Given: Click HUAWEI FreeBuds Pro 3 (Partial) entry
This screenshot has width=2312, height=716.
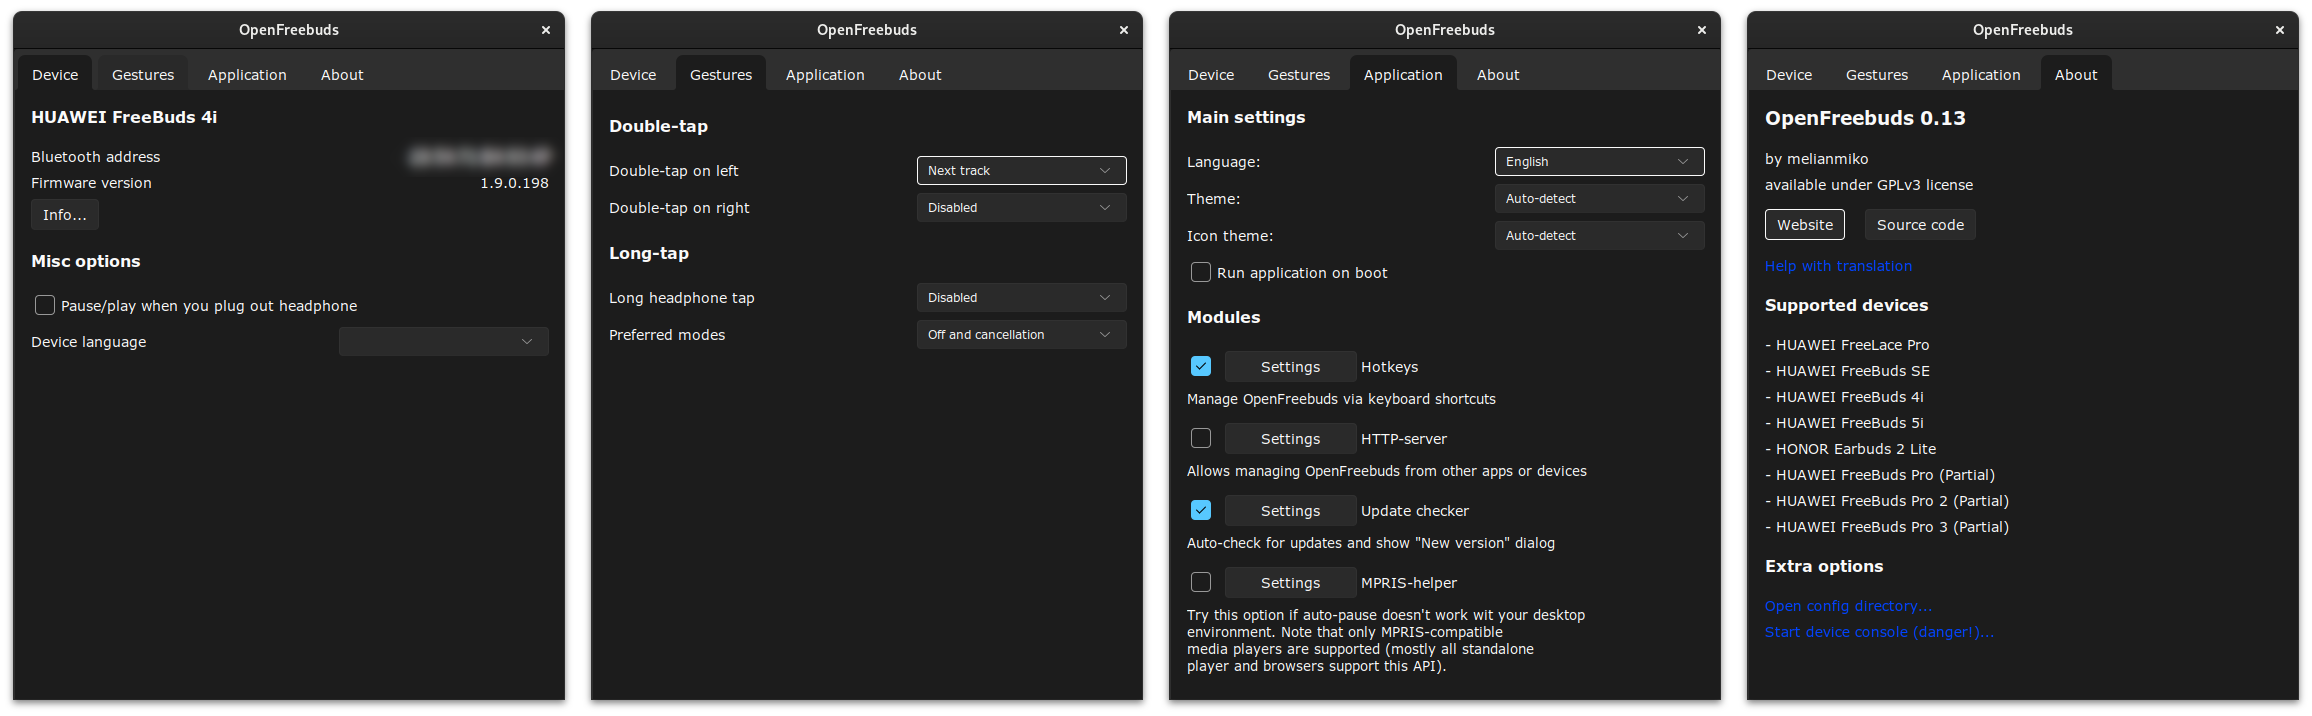Looking at the screenshot, I should click(x=1887, y=527).
